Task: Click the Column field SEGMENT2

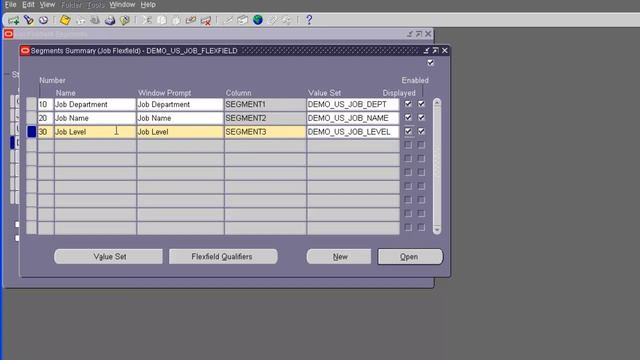Action: click(x=265, y=118)
